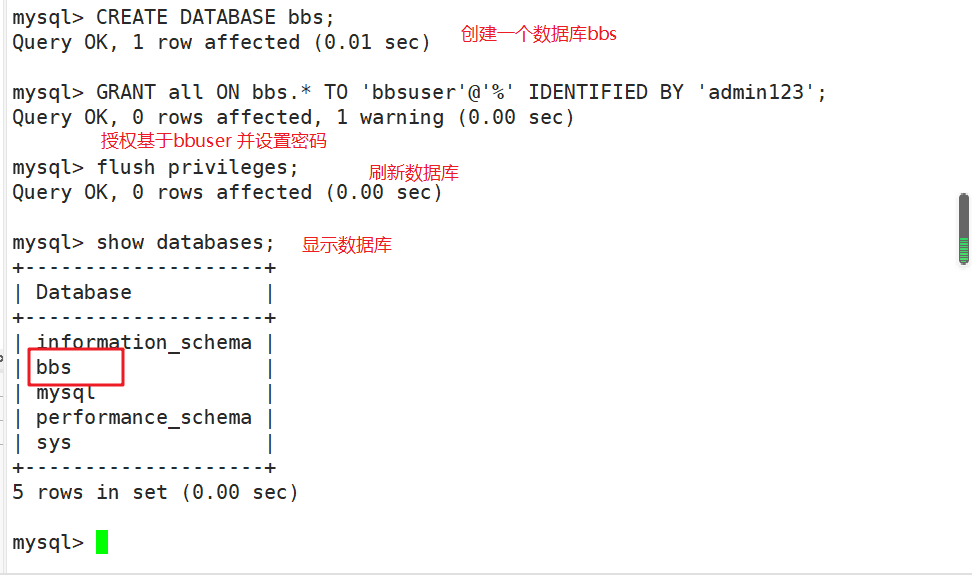
Task: Click the show databases command line
Action: [184, 242]
